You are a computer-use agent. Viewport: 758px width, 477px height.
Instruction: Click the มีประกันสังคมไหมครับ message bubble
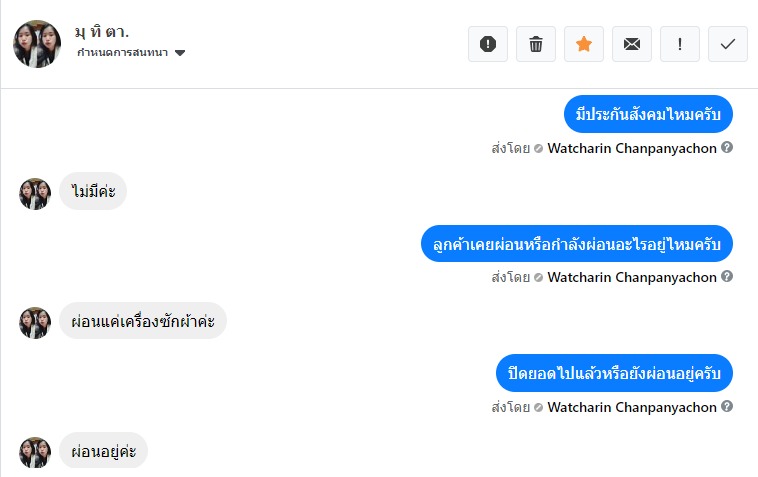648,114
